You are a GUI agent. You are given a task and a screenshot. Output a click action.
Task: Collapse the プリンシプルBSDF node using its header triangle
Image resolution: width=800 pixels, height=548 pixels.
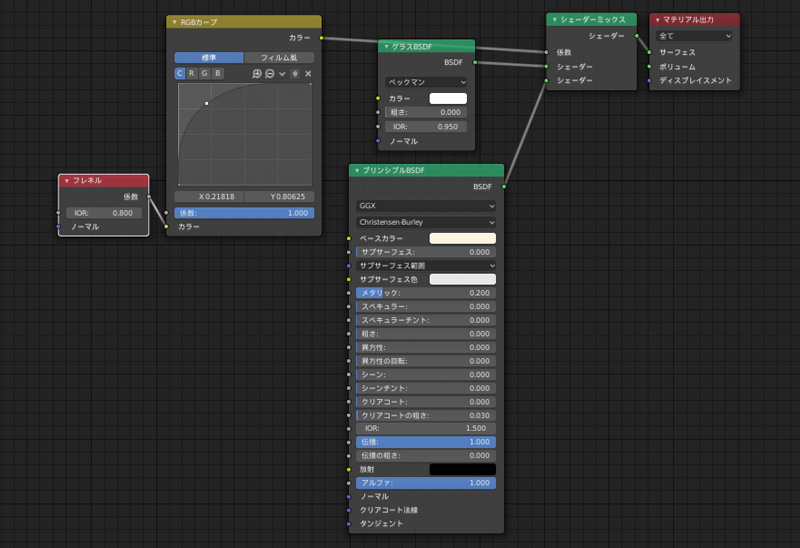pos(357,171)
